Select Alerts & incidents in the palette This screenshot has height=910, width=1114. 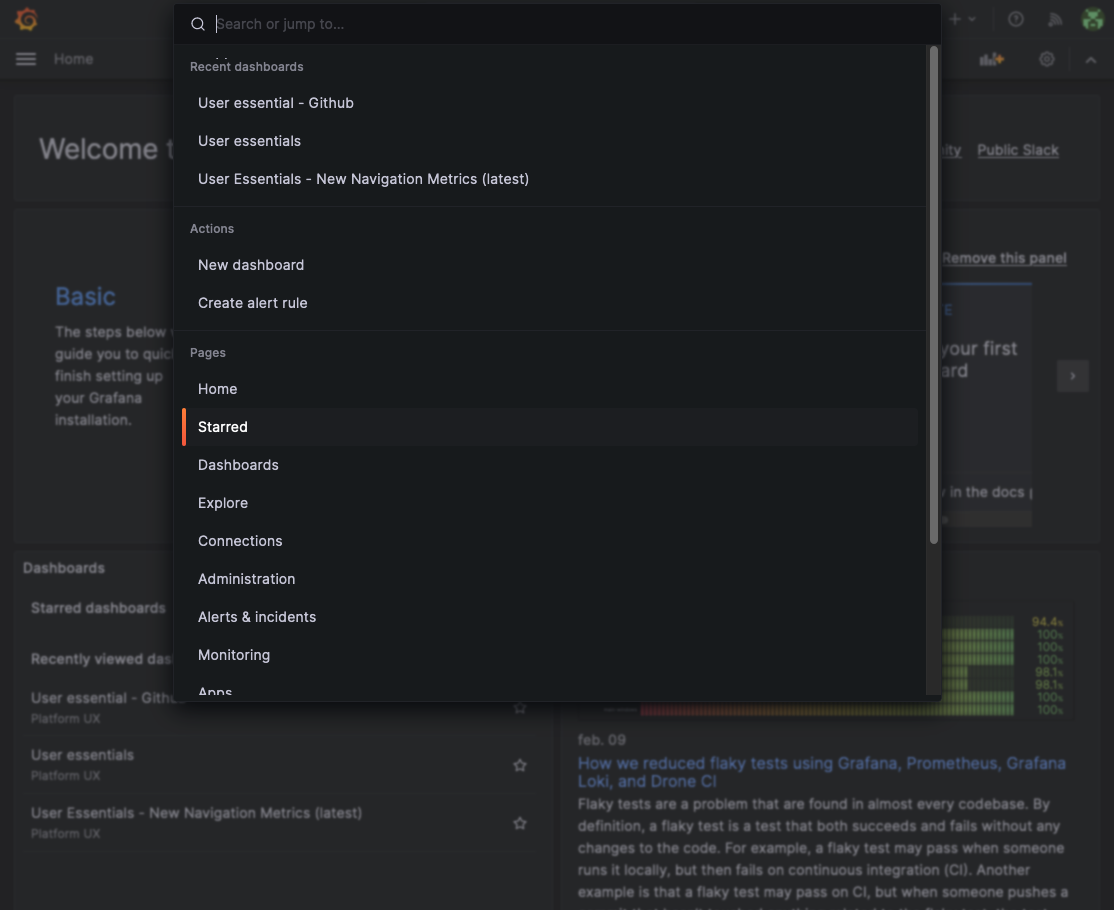click(x=257, y=617)
